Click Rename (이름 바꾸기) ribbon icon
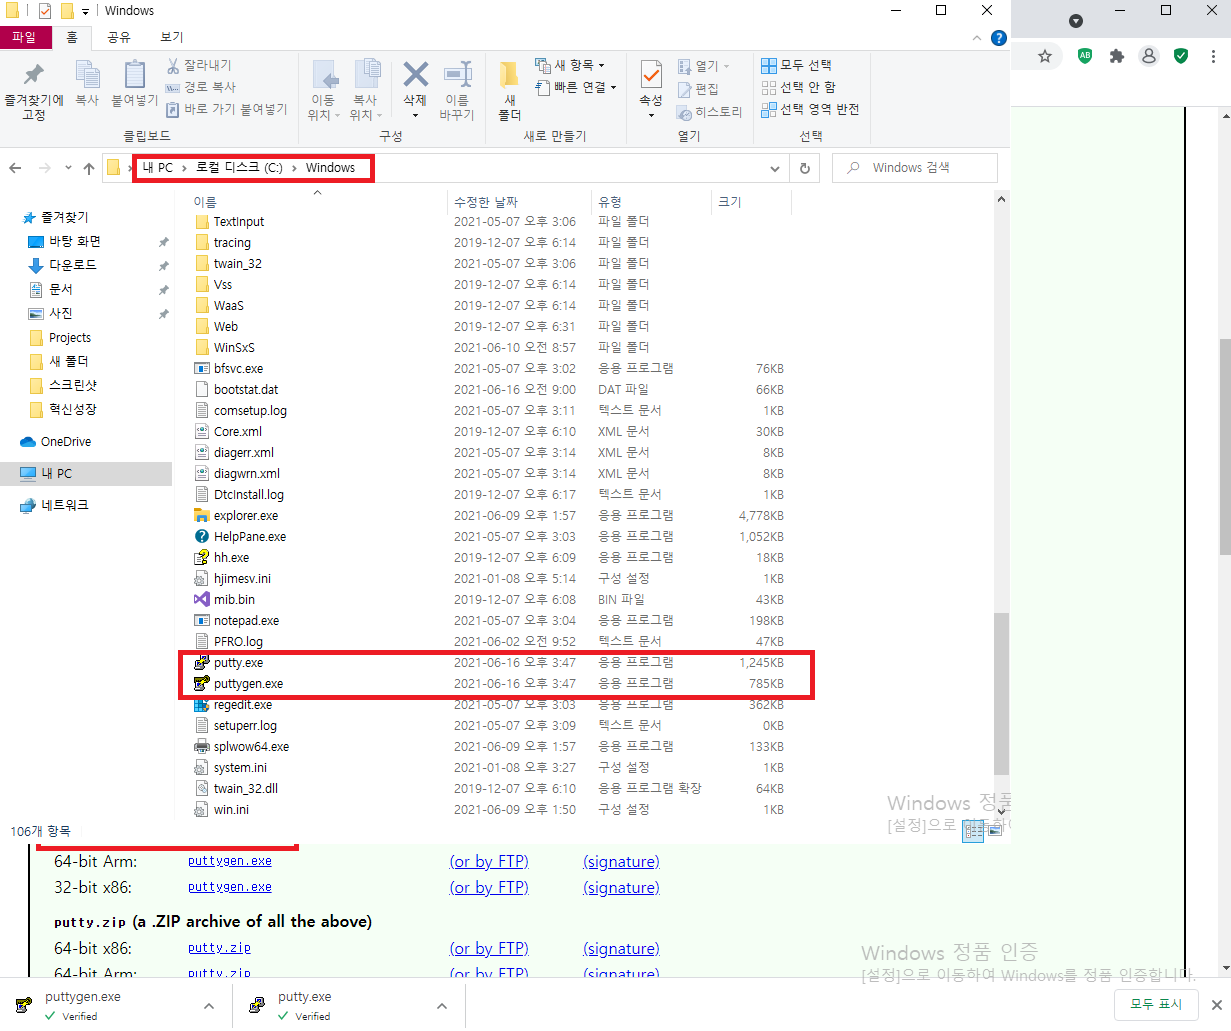 458,74
